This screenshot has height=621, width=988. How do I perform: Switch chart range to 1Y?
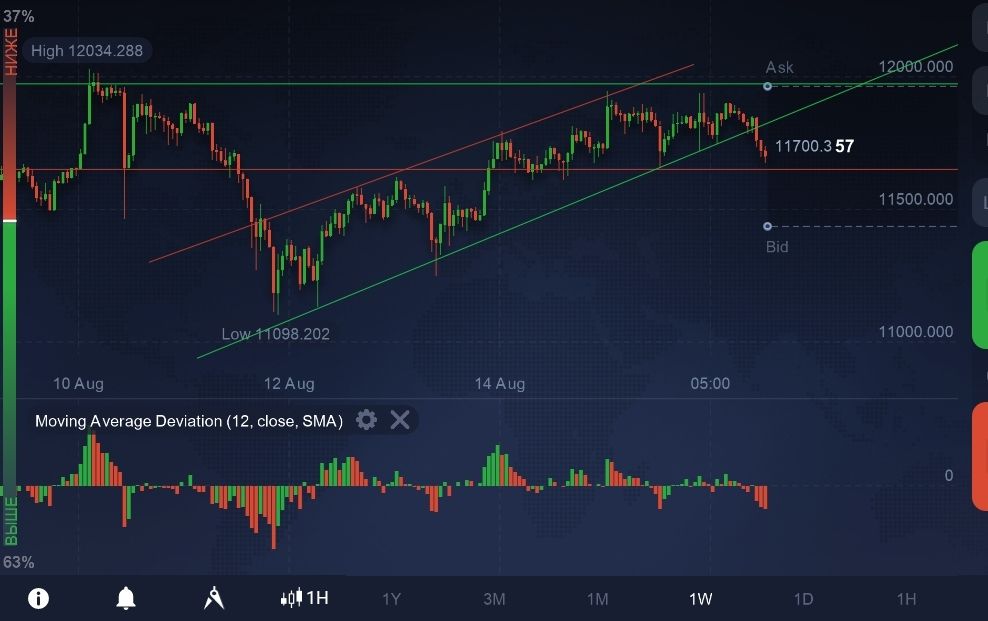[x=391, y=599]
